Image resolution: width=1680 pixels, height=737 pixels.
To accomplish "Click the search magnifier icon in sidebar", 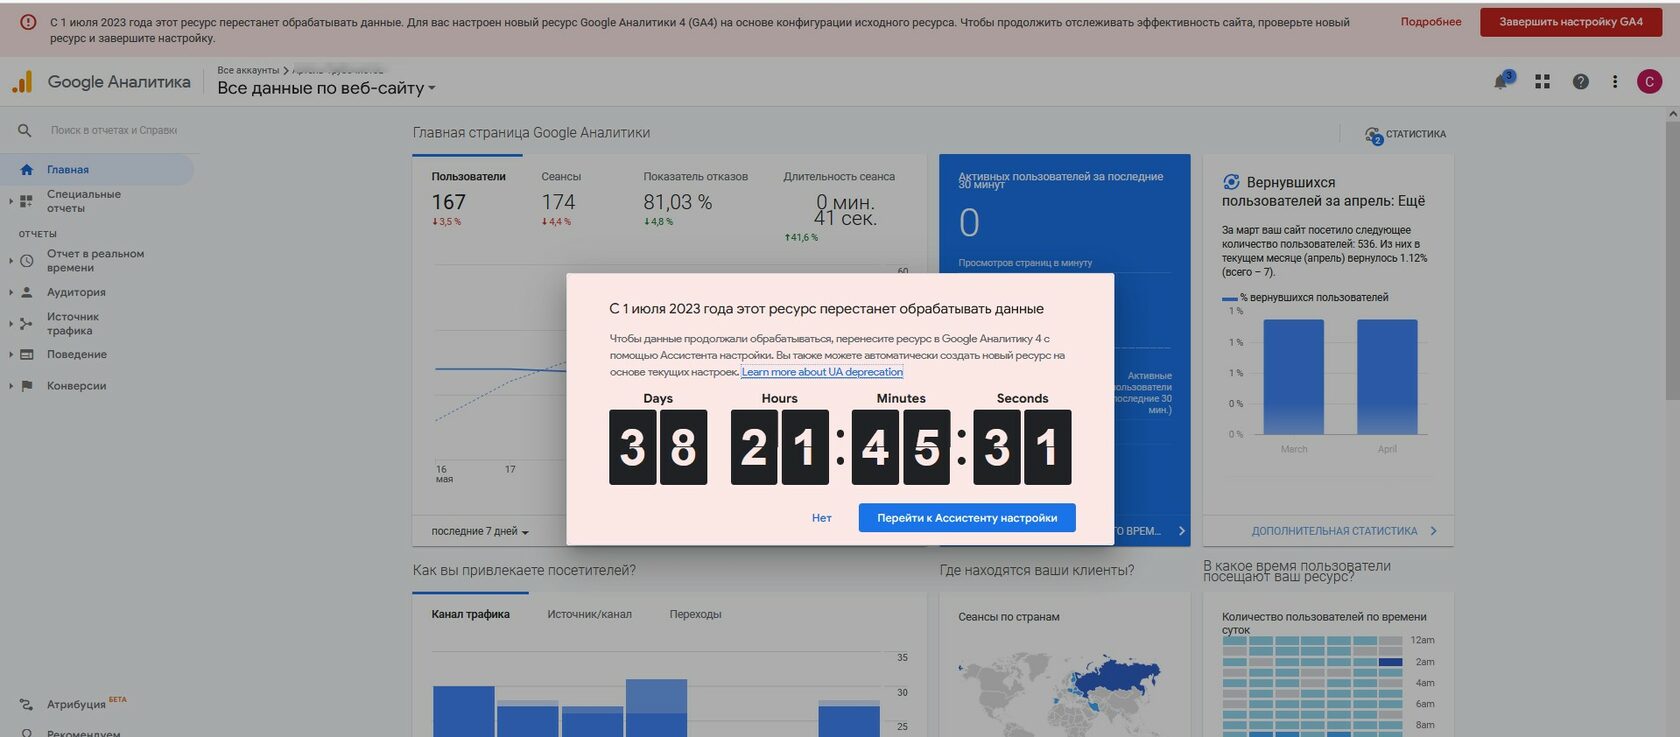I will (25, 130).
